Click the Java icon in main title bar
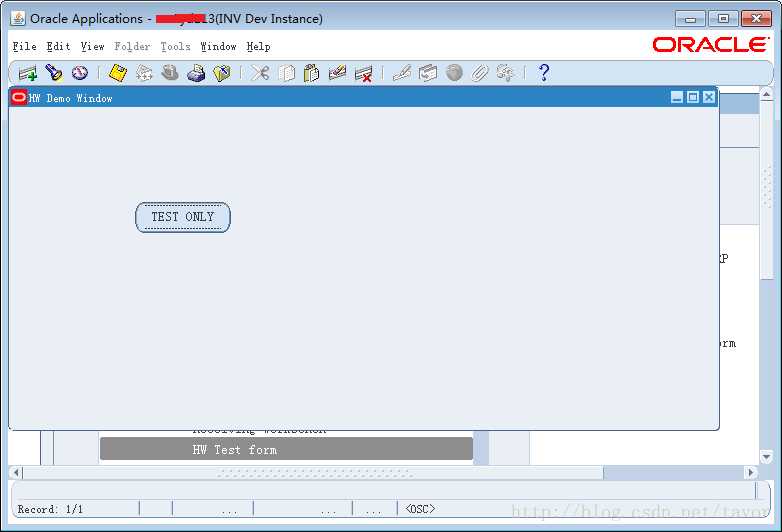Image resolution: width=782 pixels, height=532 pixels. 18,18
